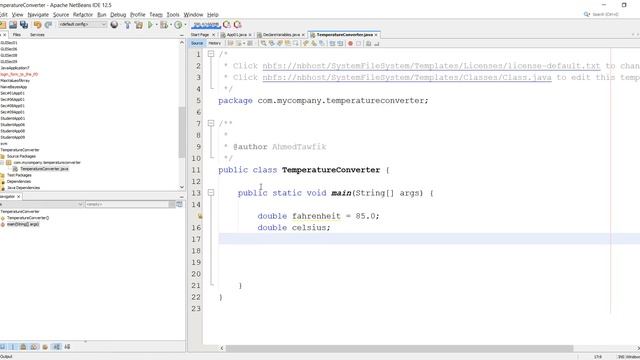Select main(String[] args) in Navigator
Viewport: 640px width, 360px height.
pyautogui.click(x=23, y=224)
